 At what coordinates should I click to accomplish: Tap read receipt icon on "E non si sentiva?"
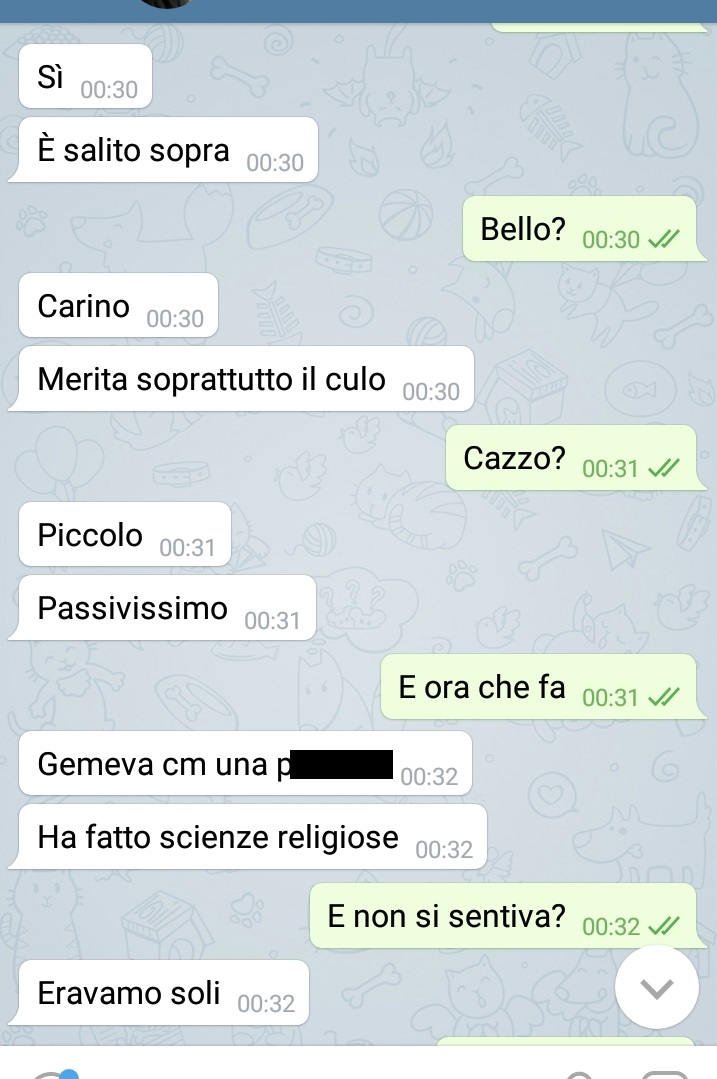point(664,926)
